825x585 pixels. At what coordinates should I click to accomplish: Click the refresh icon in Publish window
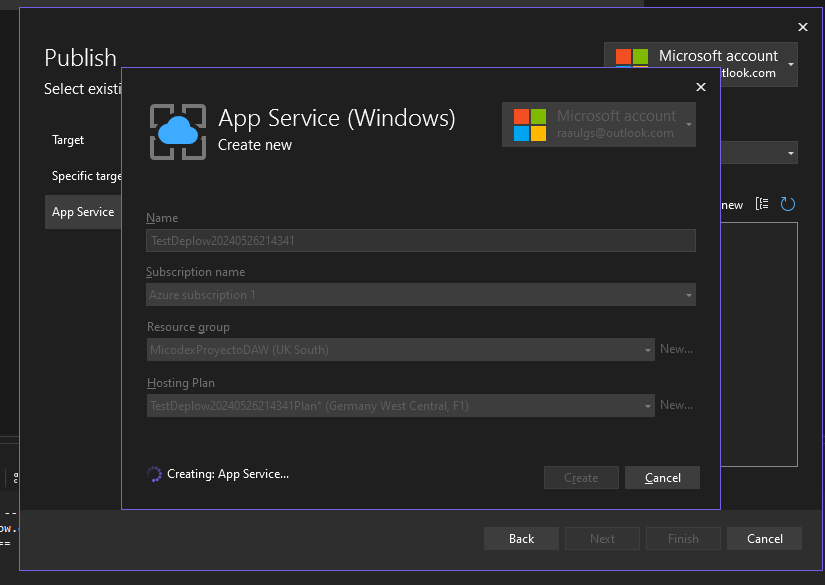click(788, 204)
